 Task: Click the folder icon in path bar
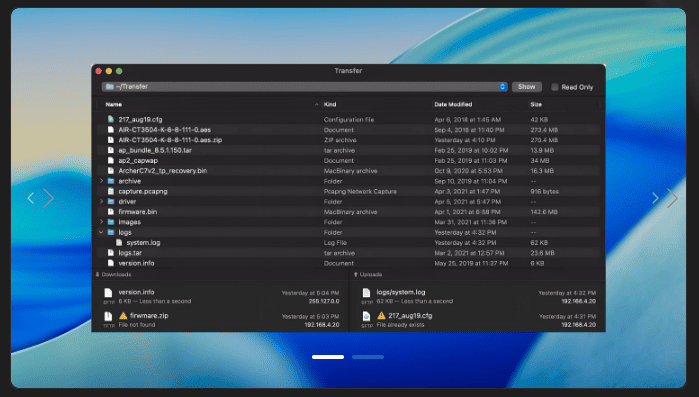(x=109, y=86)
